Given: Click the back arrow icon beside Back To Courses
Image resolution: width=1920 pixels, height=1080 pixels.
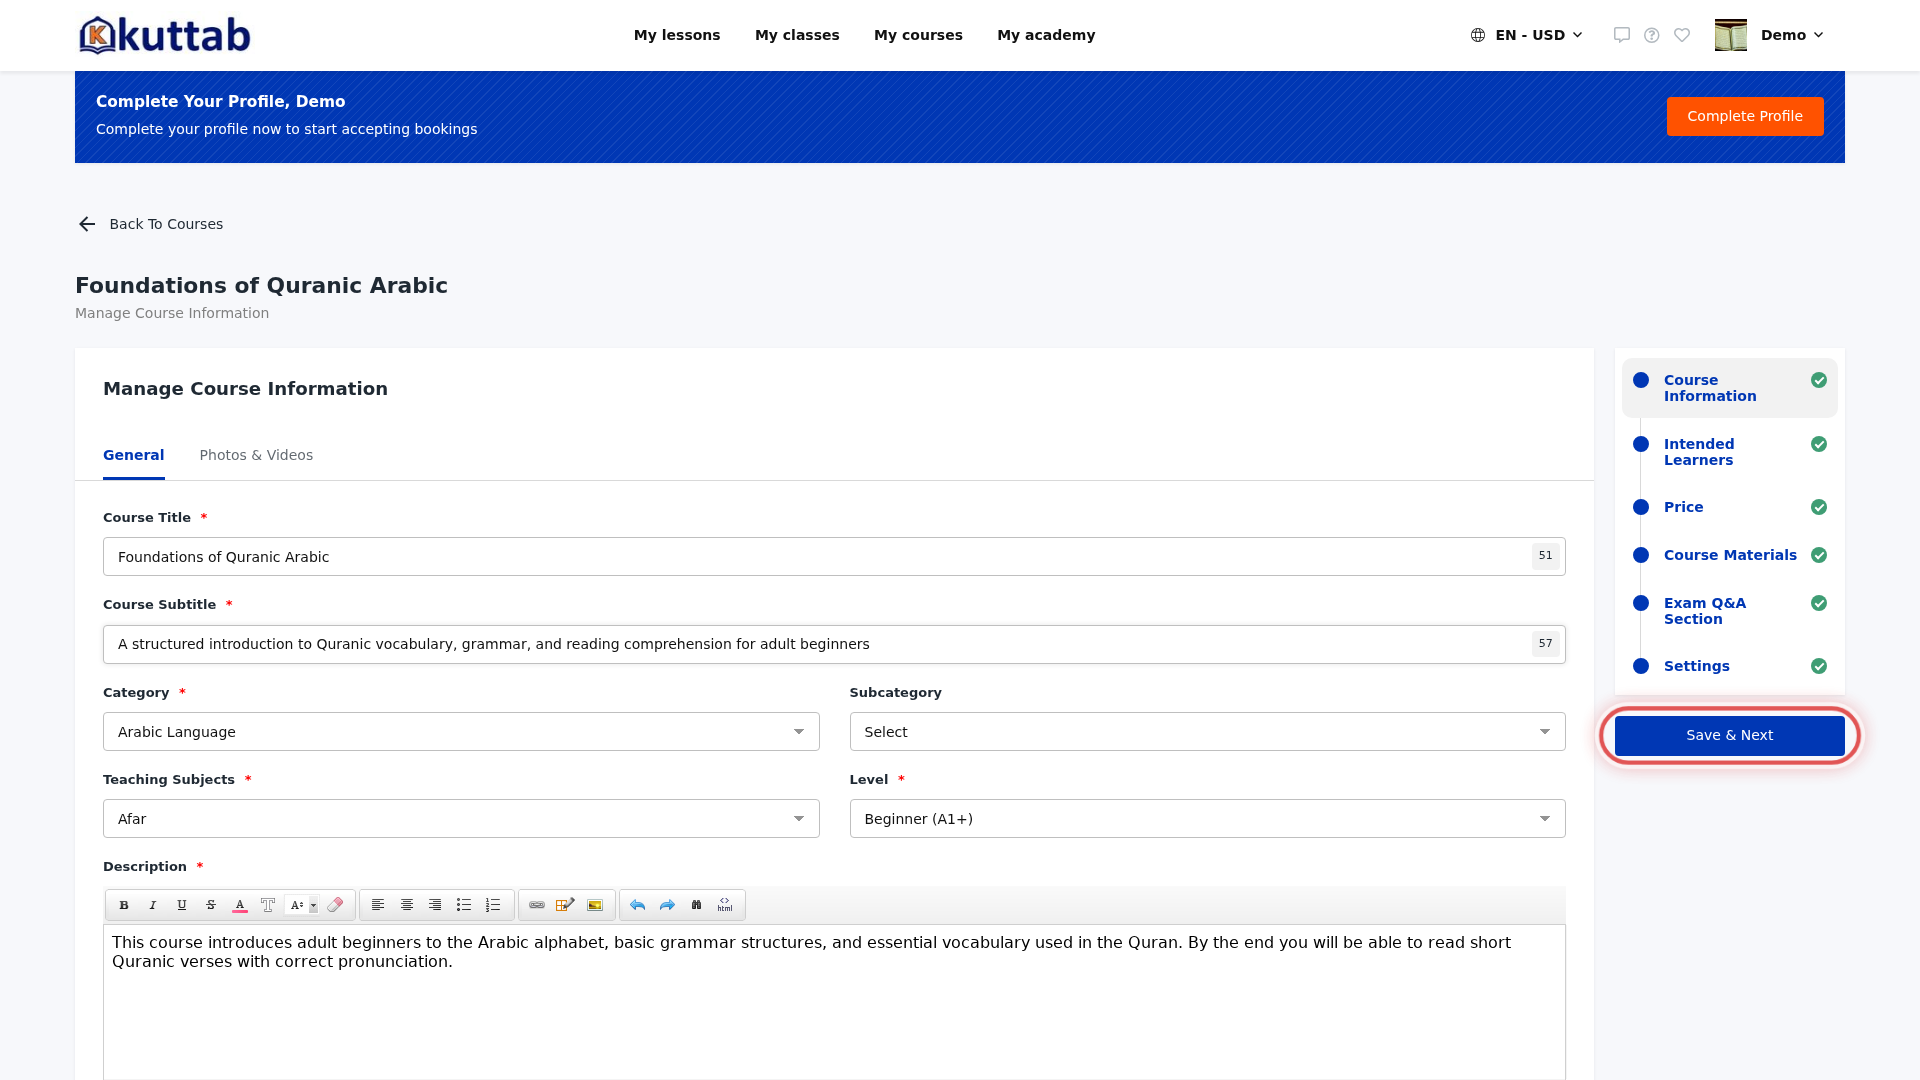Looking at the screenshot, I should (87, 224).
